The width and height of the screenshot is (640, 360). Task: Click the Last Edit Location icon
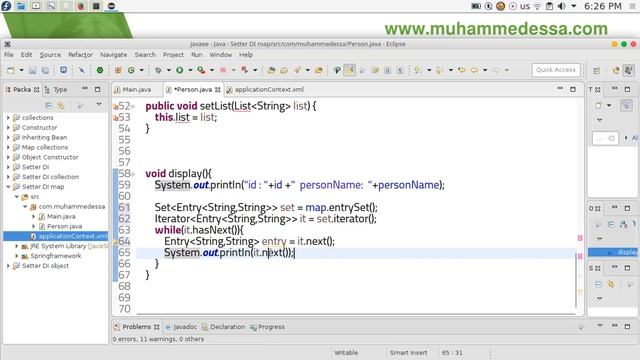click(x=462, y=70)
